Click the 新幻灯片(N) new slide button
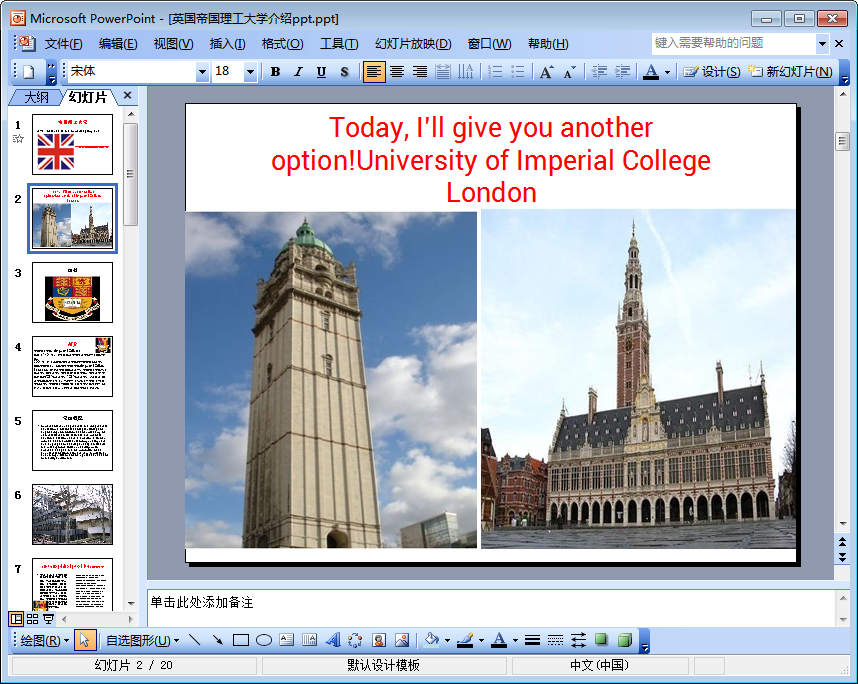This screenshot has height=684, width=858. [x=791, y=72]
